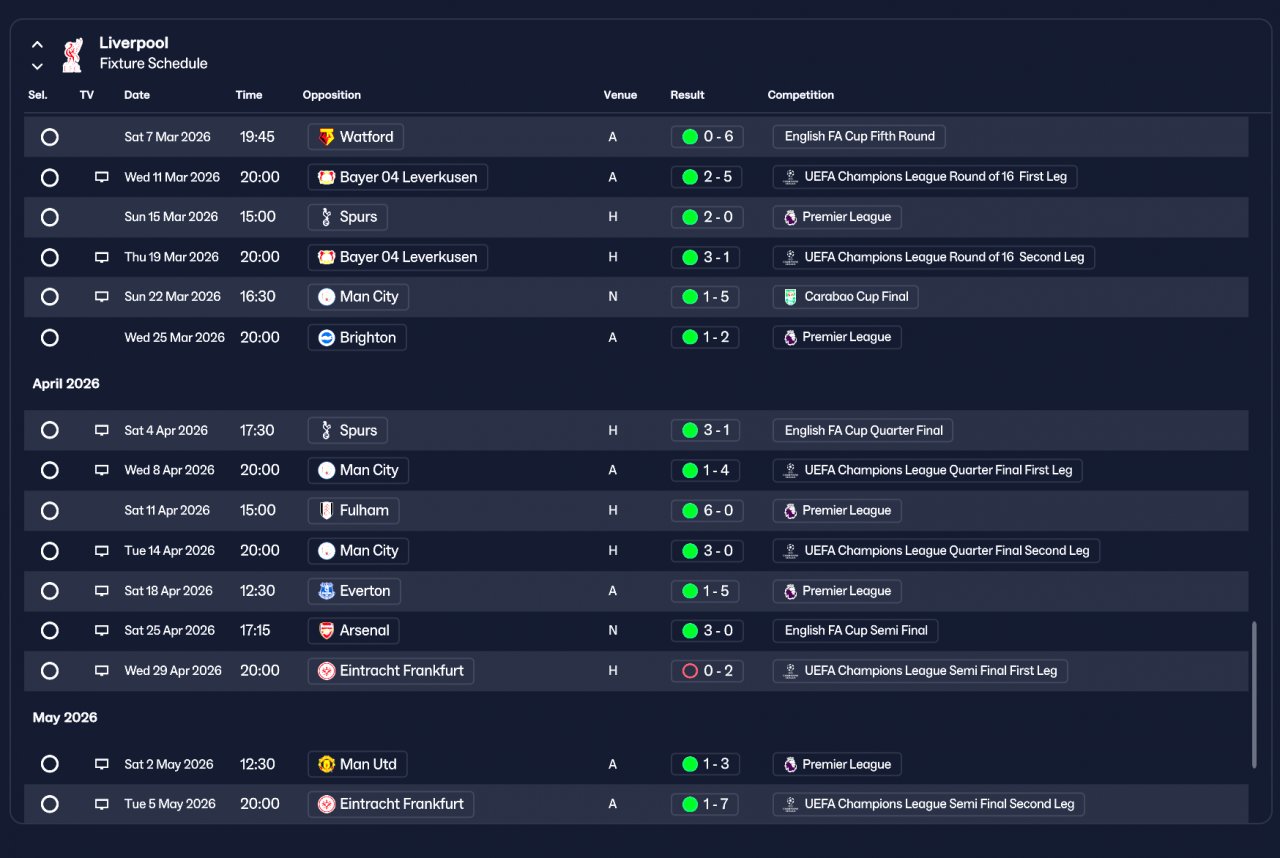This screenshot has width=1280, height=858.
Task: Click red loss indicator in Frankfurt 29 Apr row
Action: [689, 671]
